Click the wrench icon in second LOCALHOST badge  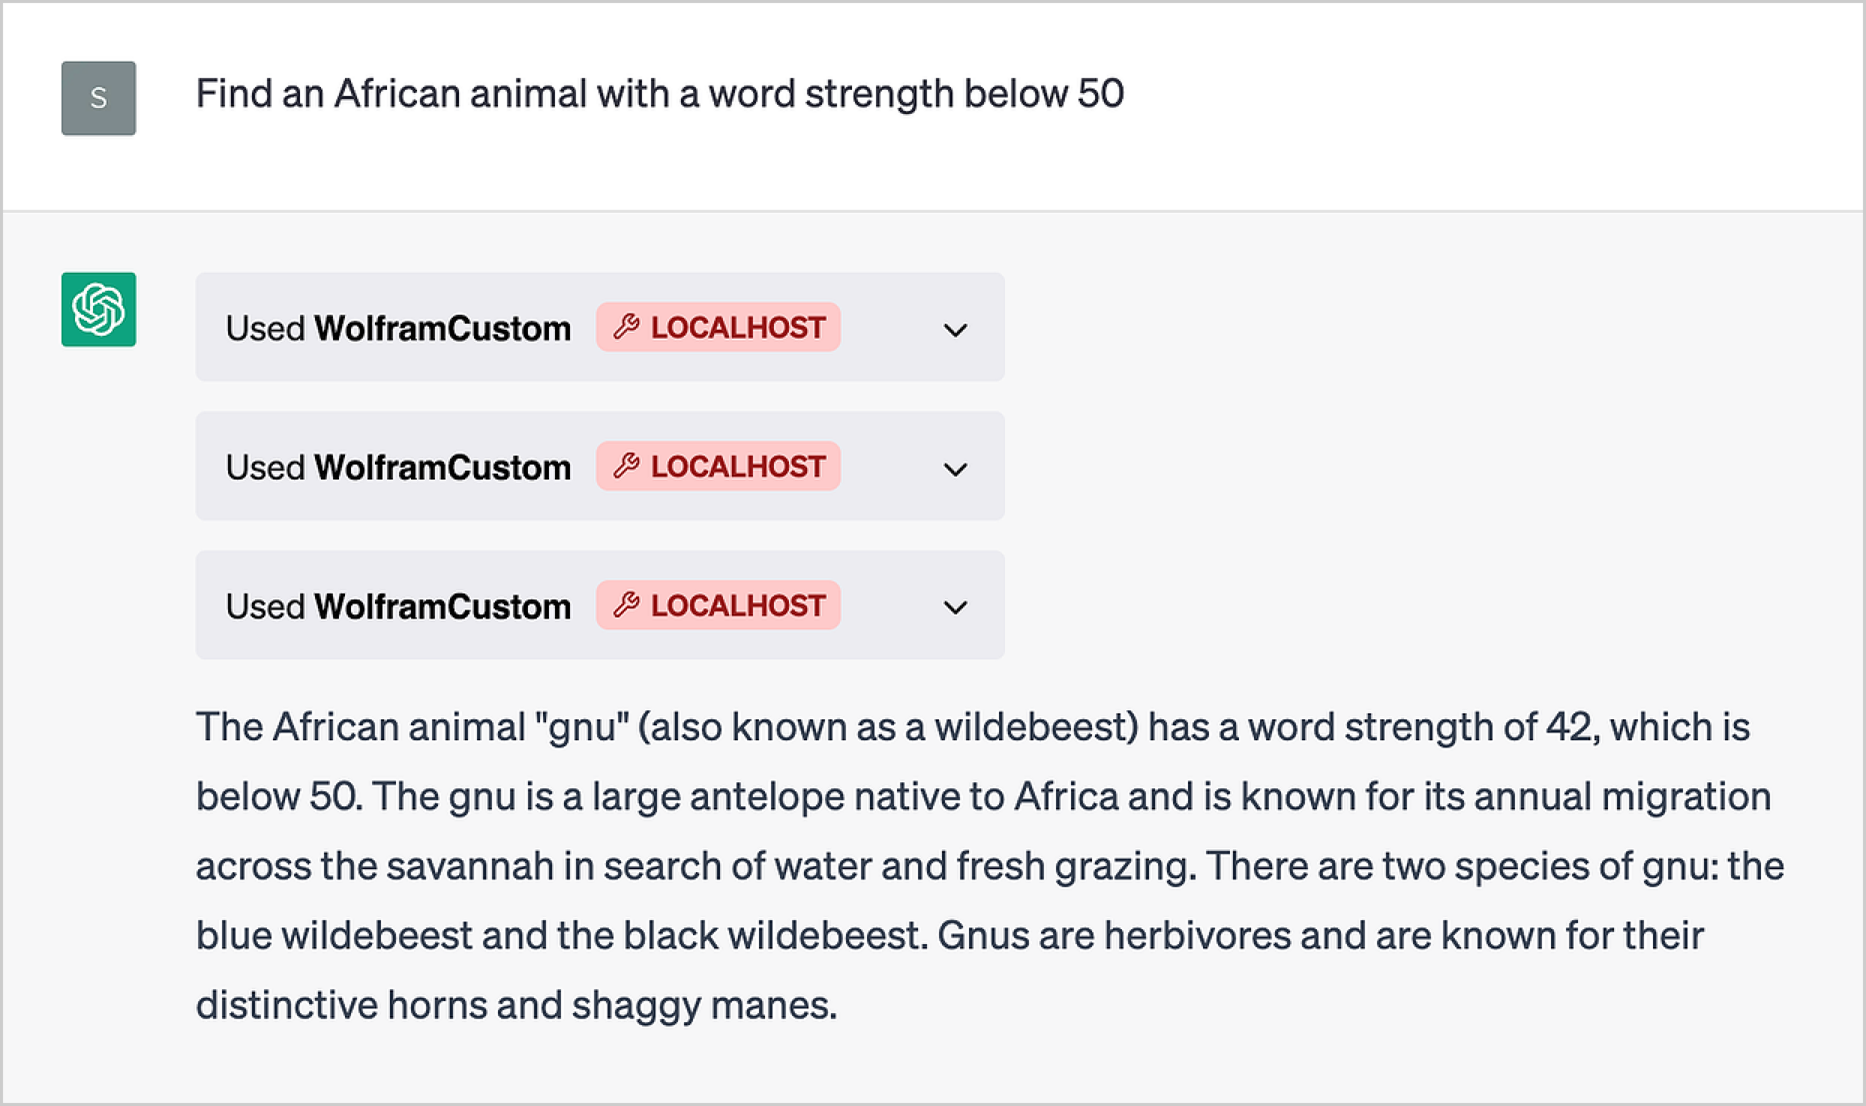pyautogui.click(x=627, y=466)
